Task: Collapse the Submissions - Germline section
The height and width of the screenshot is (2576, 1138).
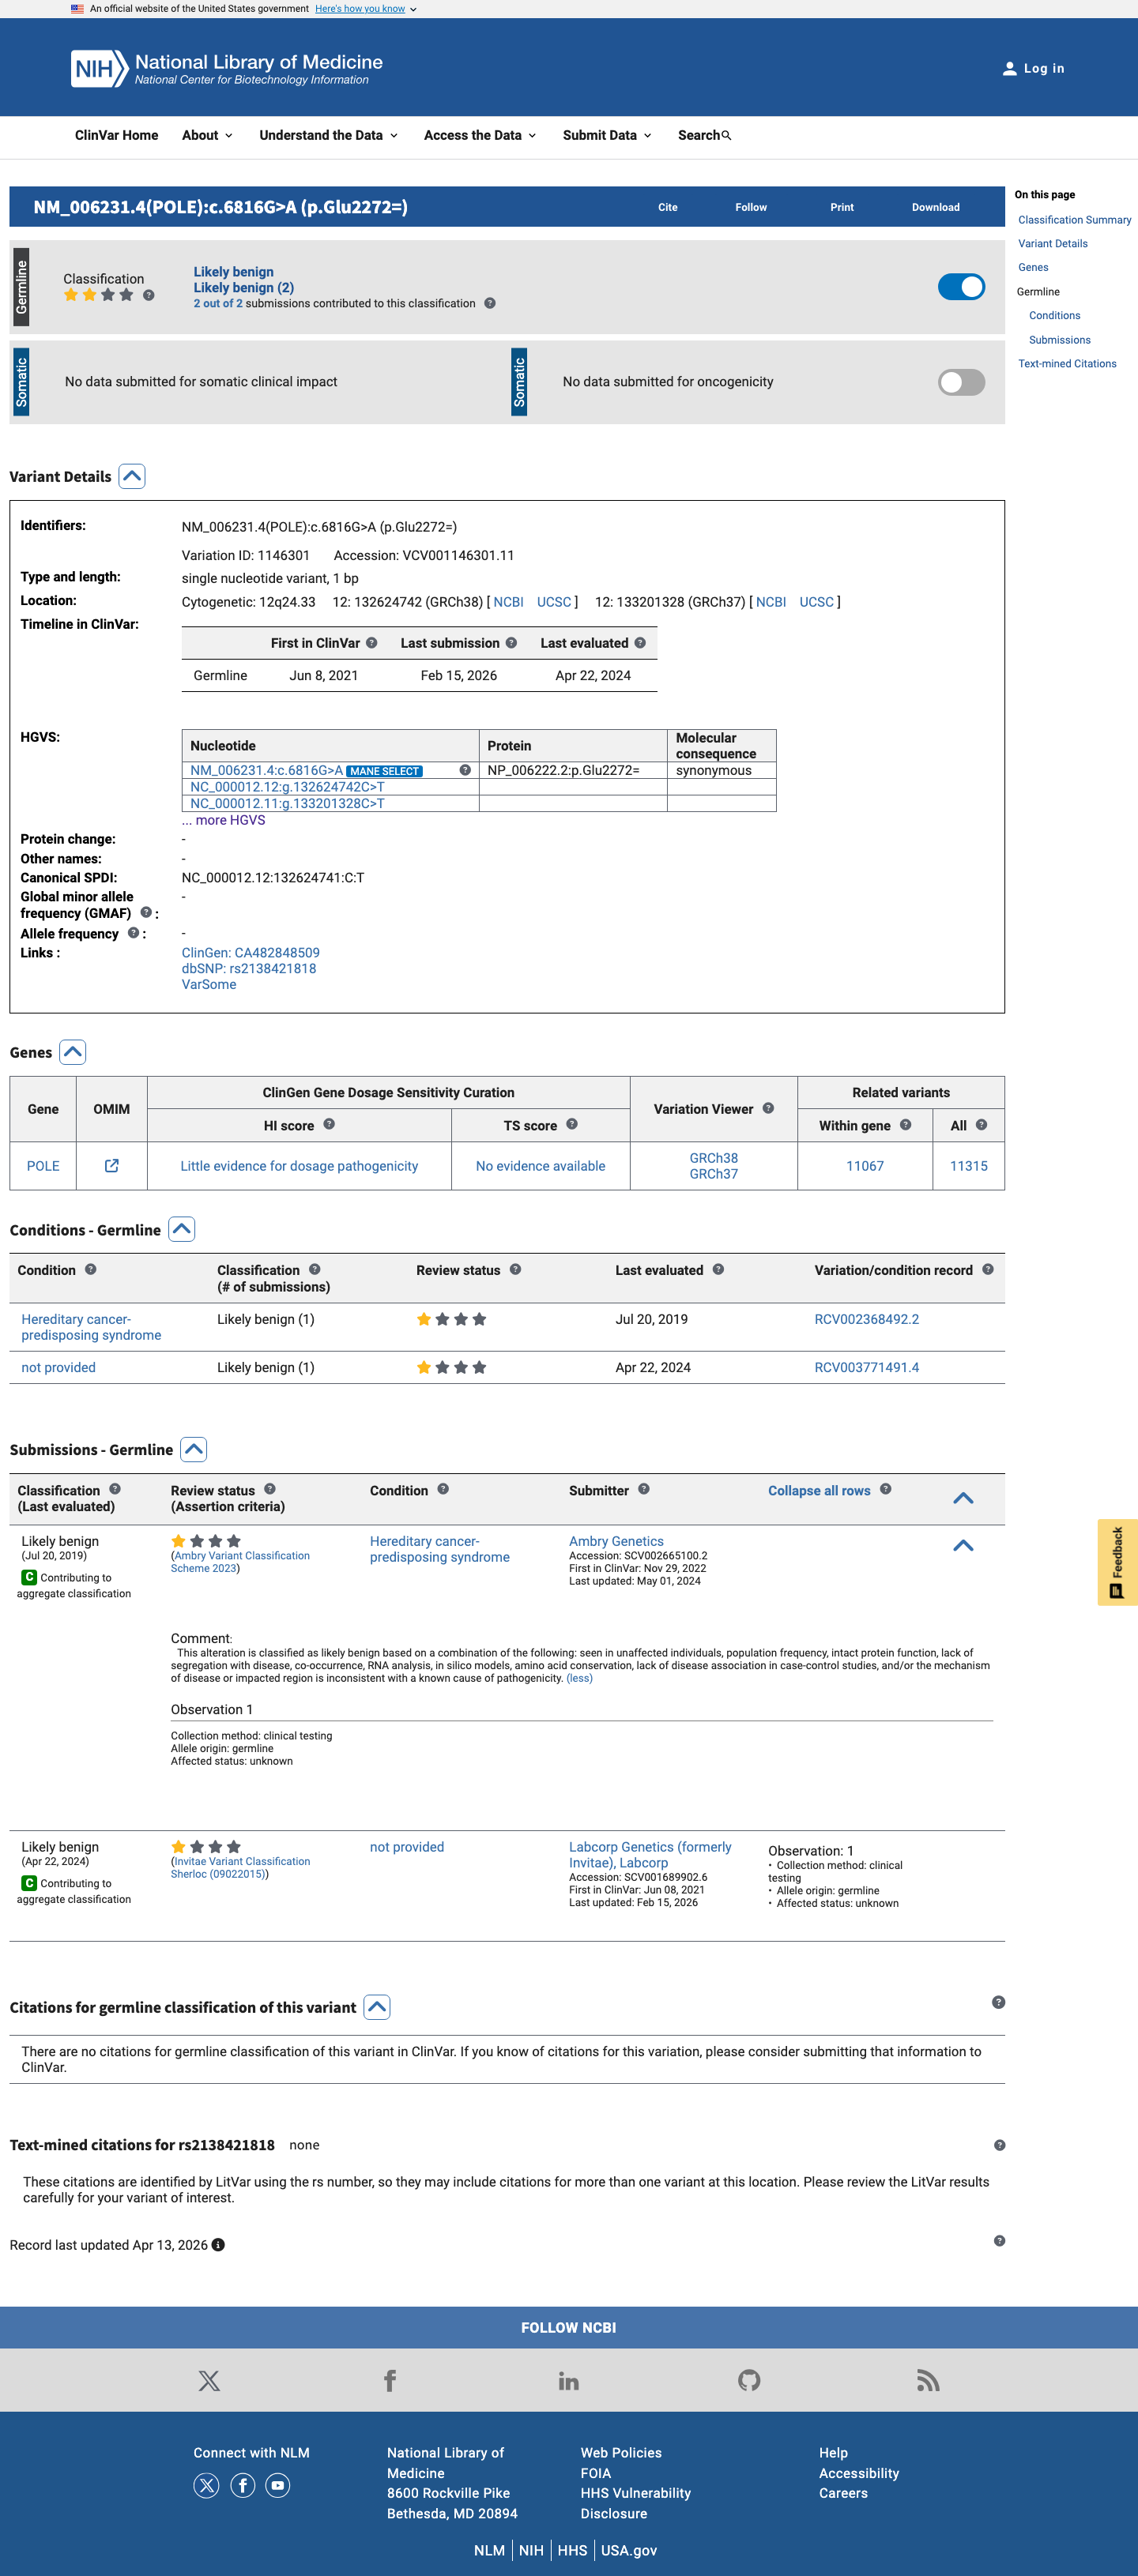Action: pos(194,1449)
